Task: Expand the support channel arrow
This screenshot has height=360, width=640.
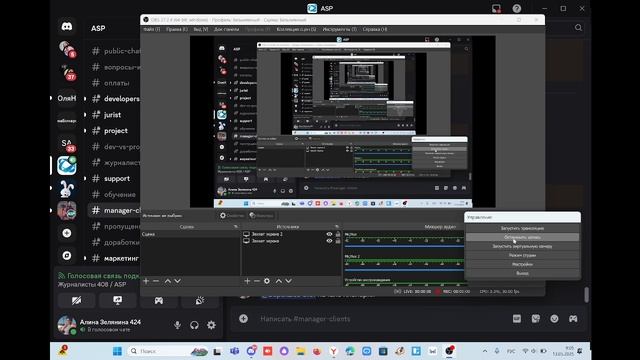Action: point(85,178)
